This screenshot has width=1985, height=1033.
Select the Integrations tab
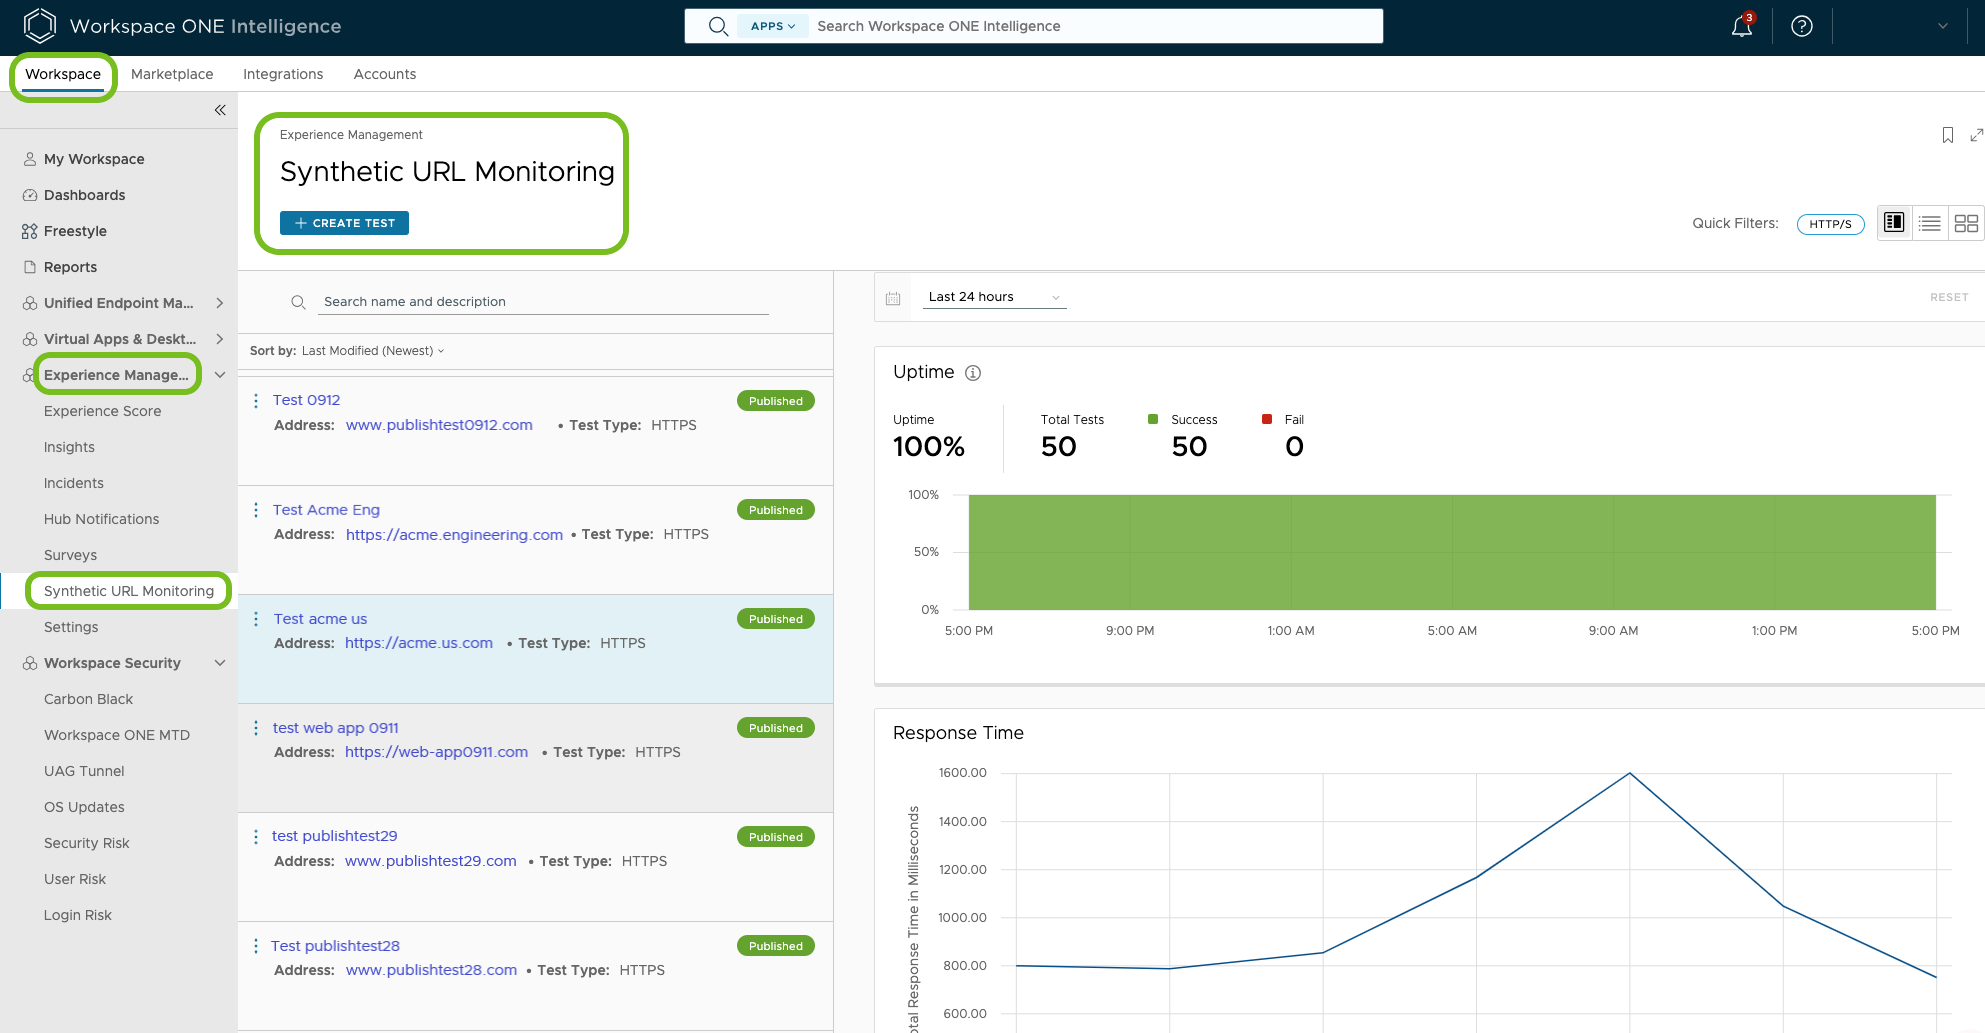[x=283, y=74]
